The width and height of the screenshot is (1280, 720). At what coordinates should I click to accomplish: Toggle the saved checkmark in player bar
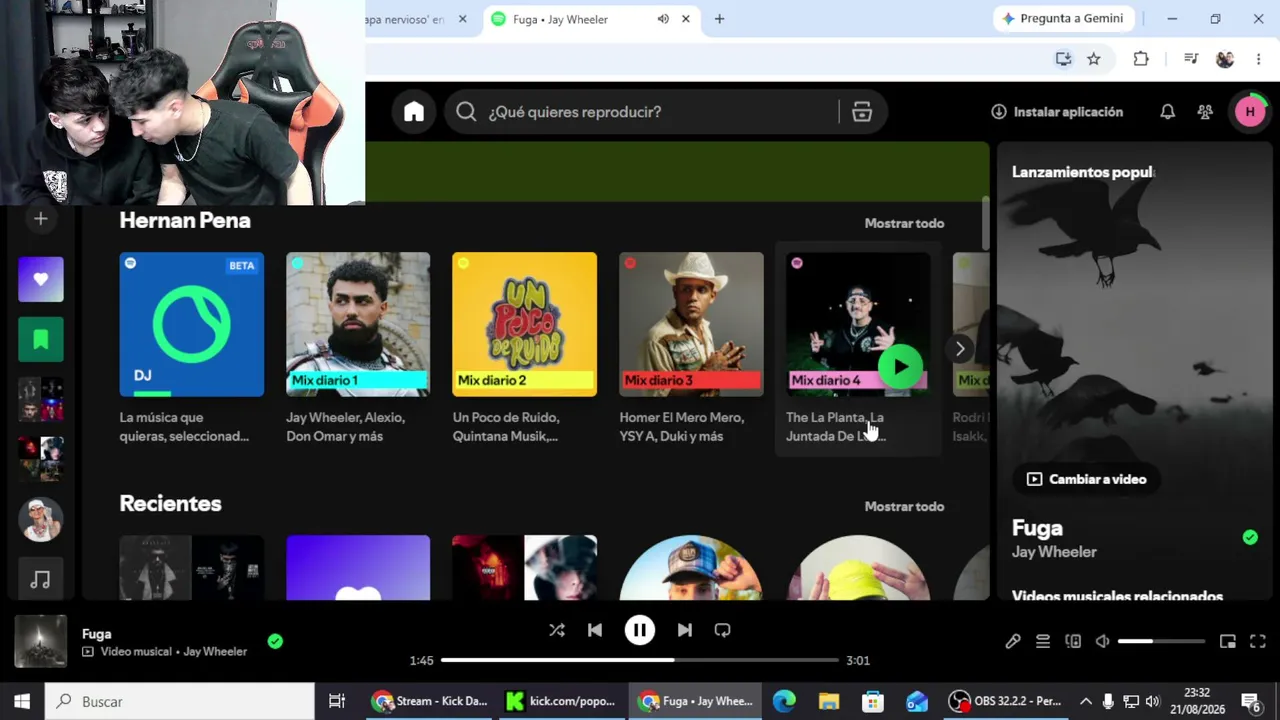(x=275, y=641)
